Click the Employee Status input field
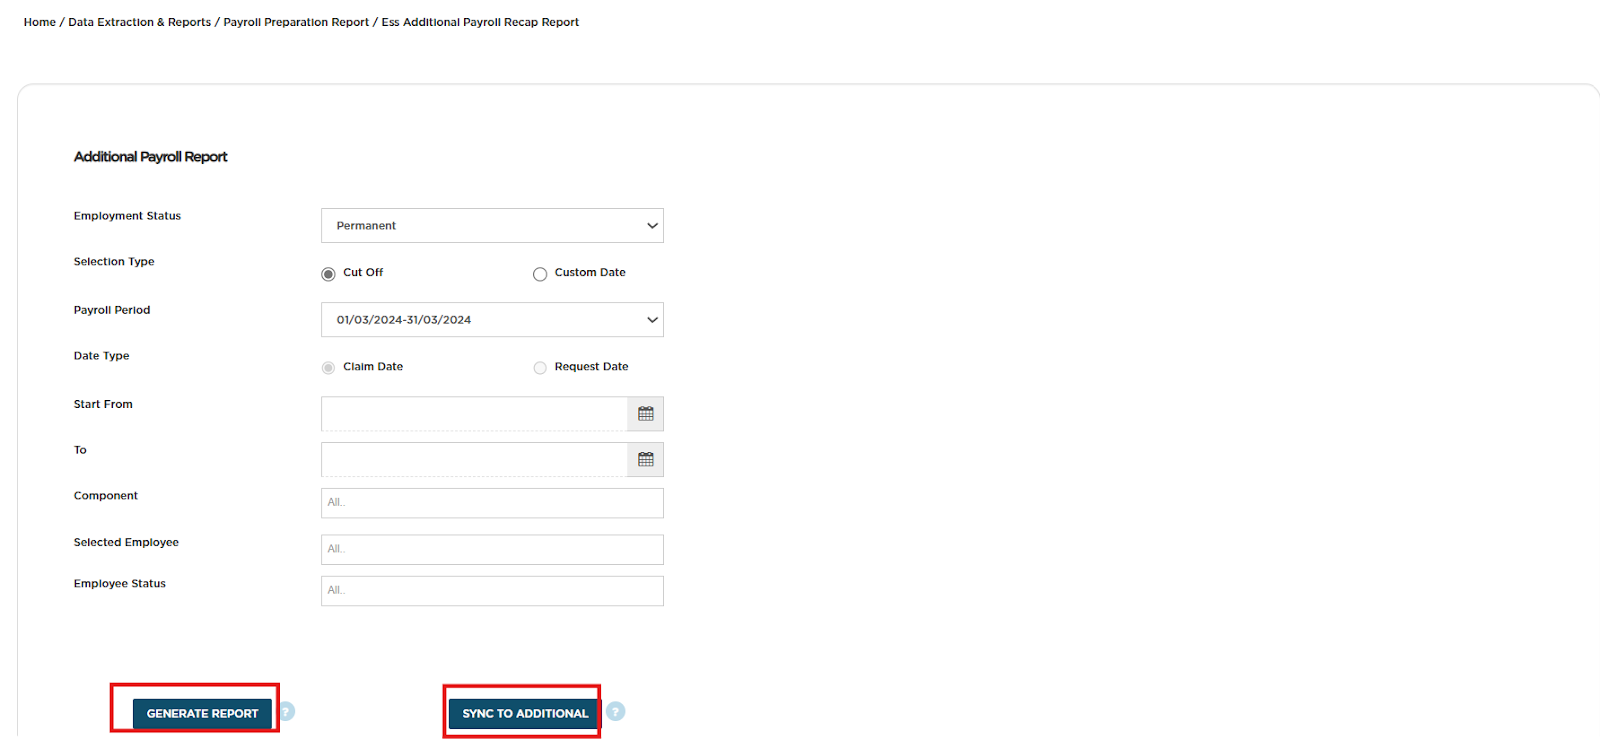Viewport: 1600px width, 739px height. (492, 591)
